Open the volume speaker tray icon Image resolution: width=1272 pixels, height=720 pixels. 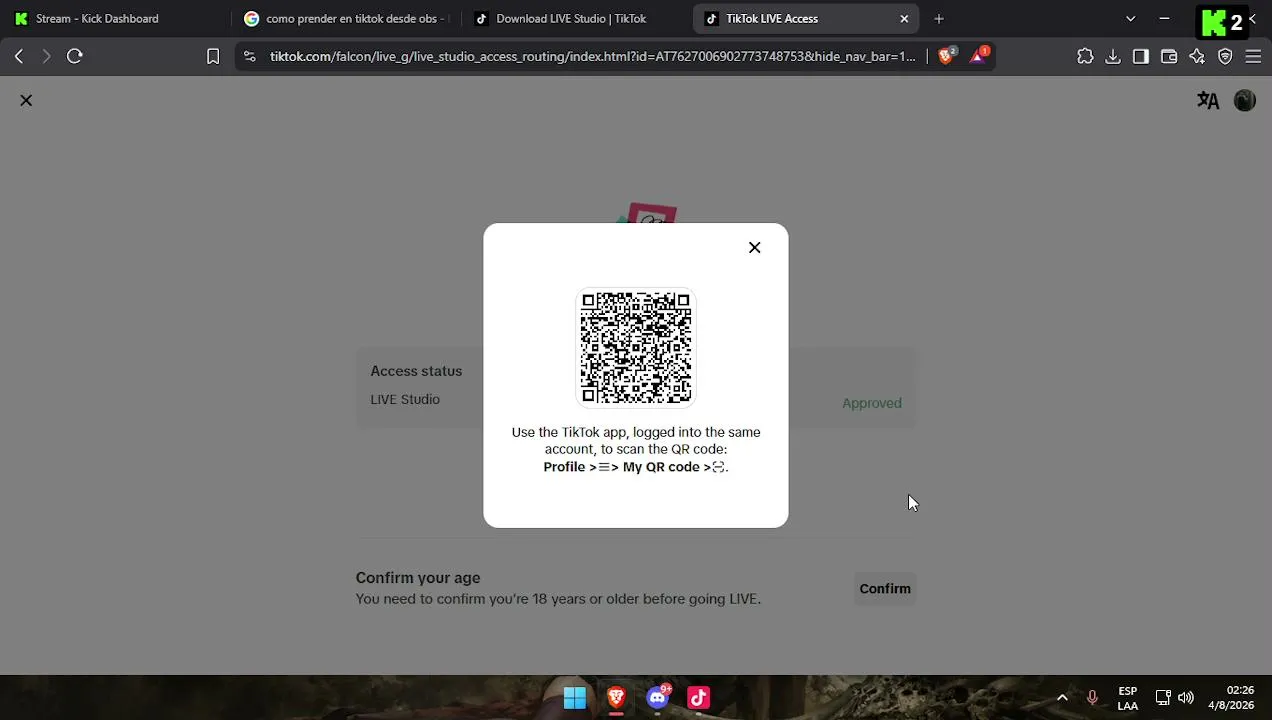pyautogui.click(x=1186, y=698)
